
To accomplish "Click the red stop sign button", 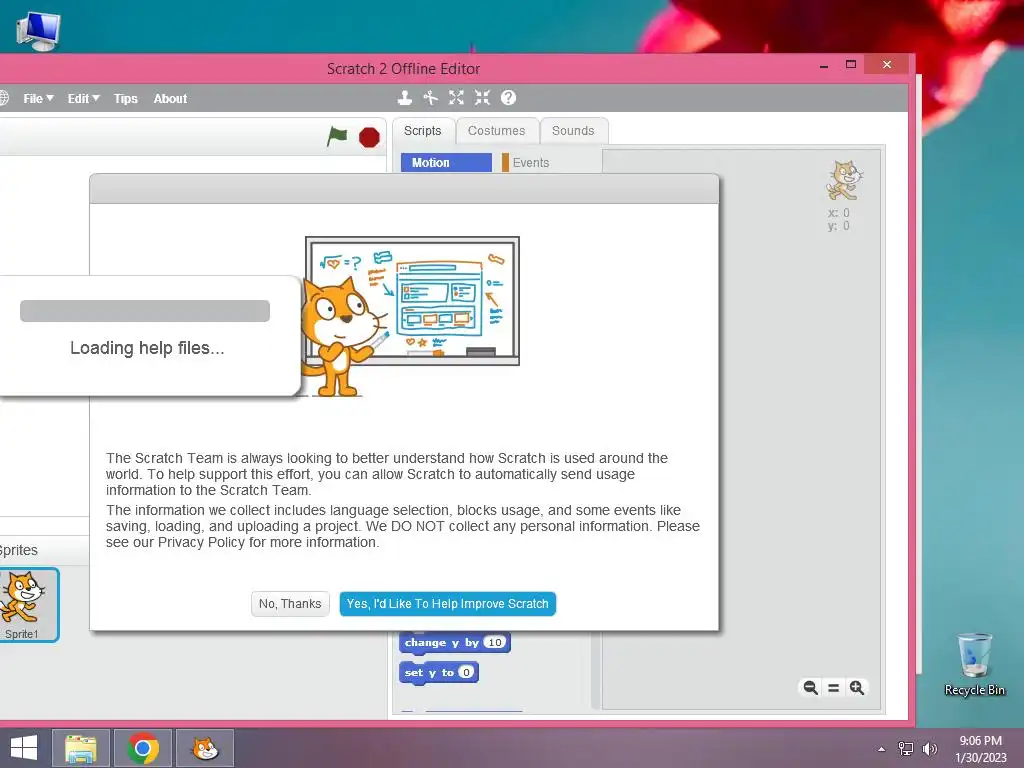I will 369,137.
